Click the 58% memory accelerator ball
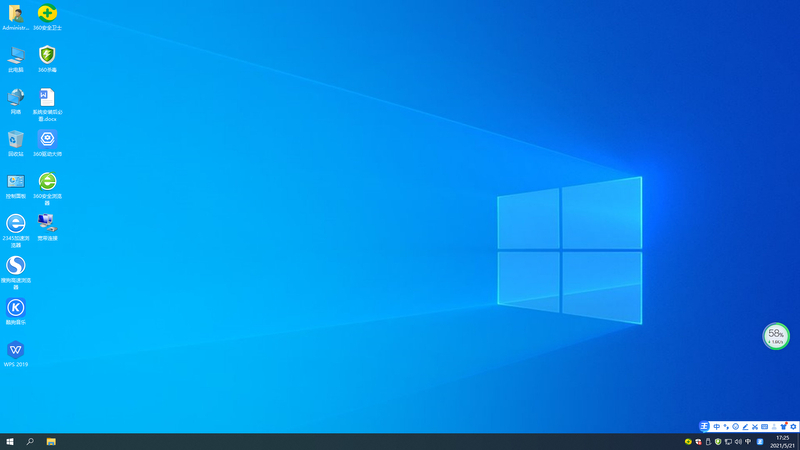This screenshot has height=450, width=800. tap(776, 336)
